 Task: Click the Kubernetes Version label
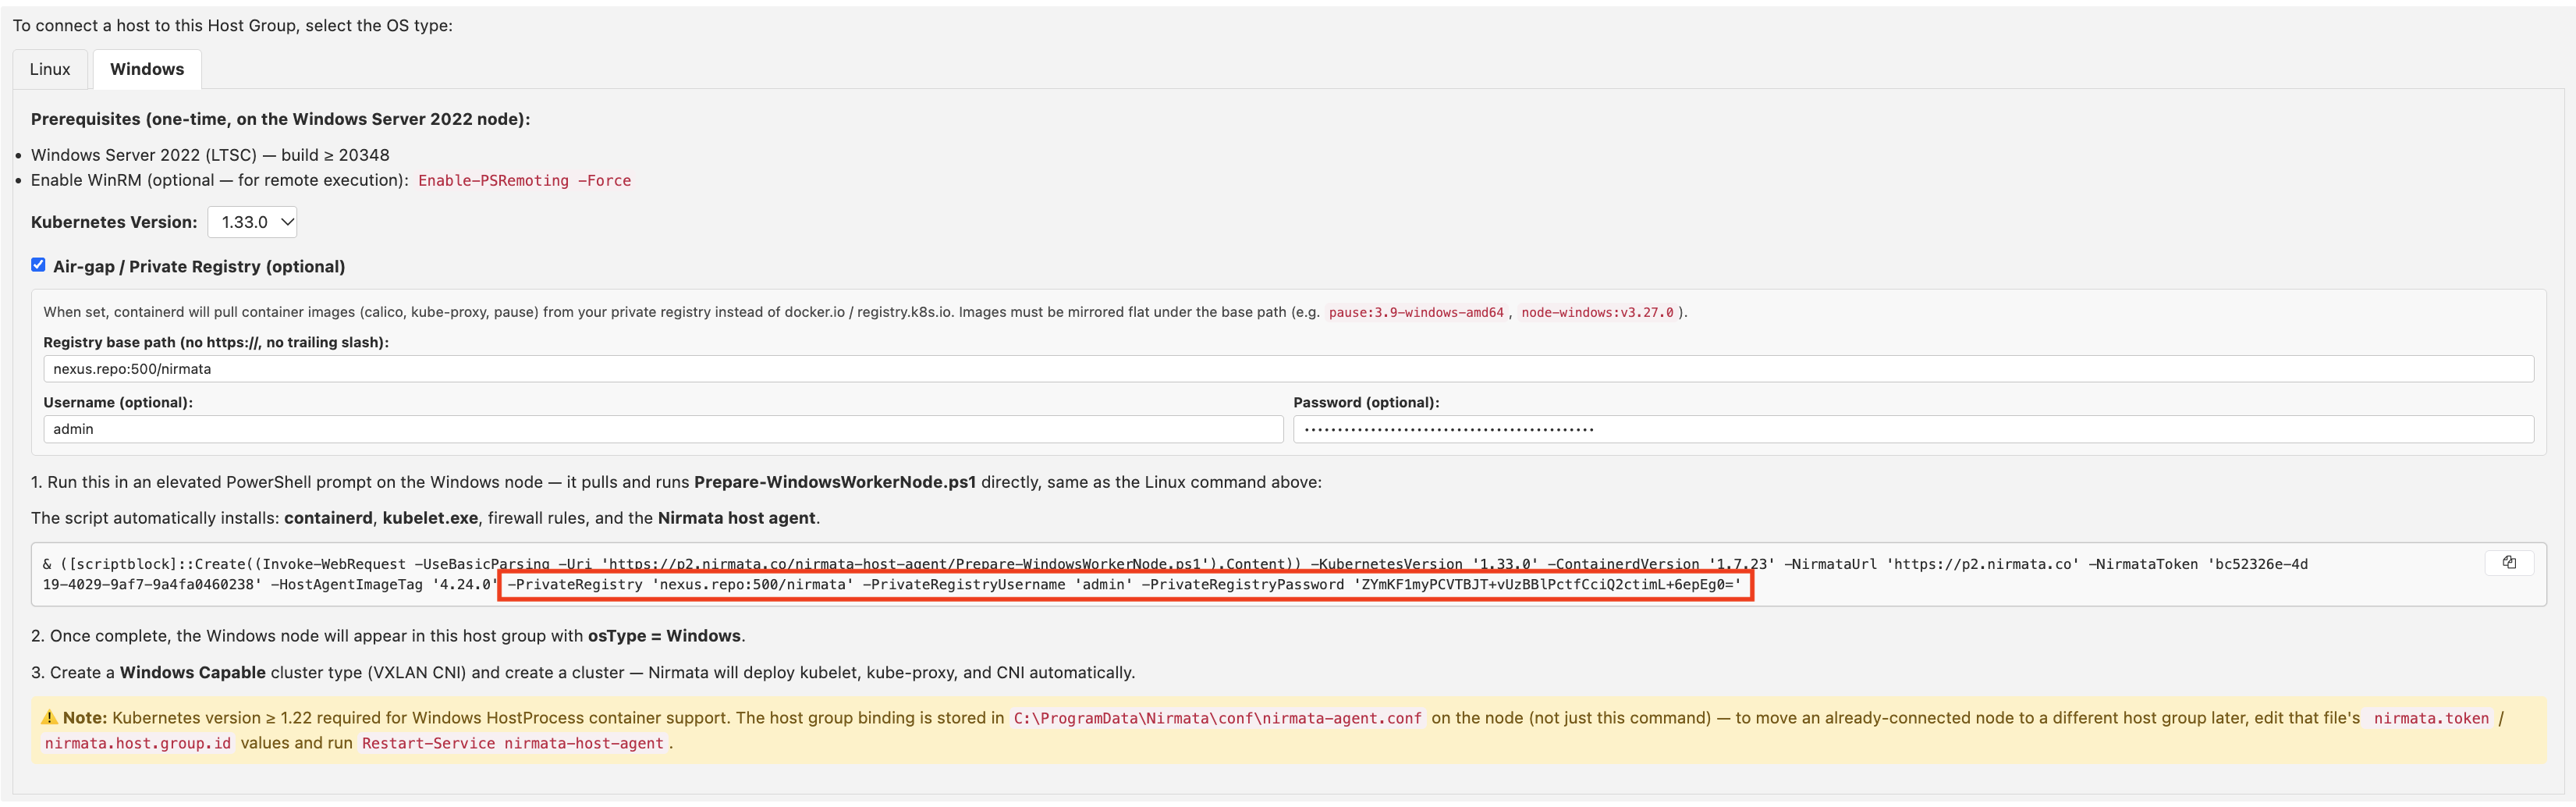(114, 222)
